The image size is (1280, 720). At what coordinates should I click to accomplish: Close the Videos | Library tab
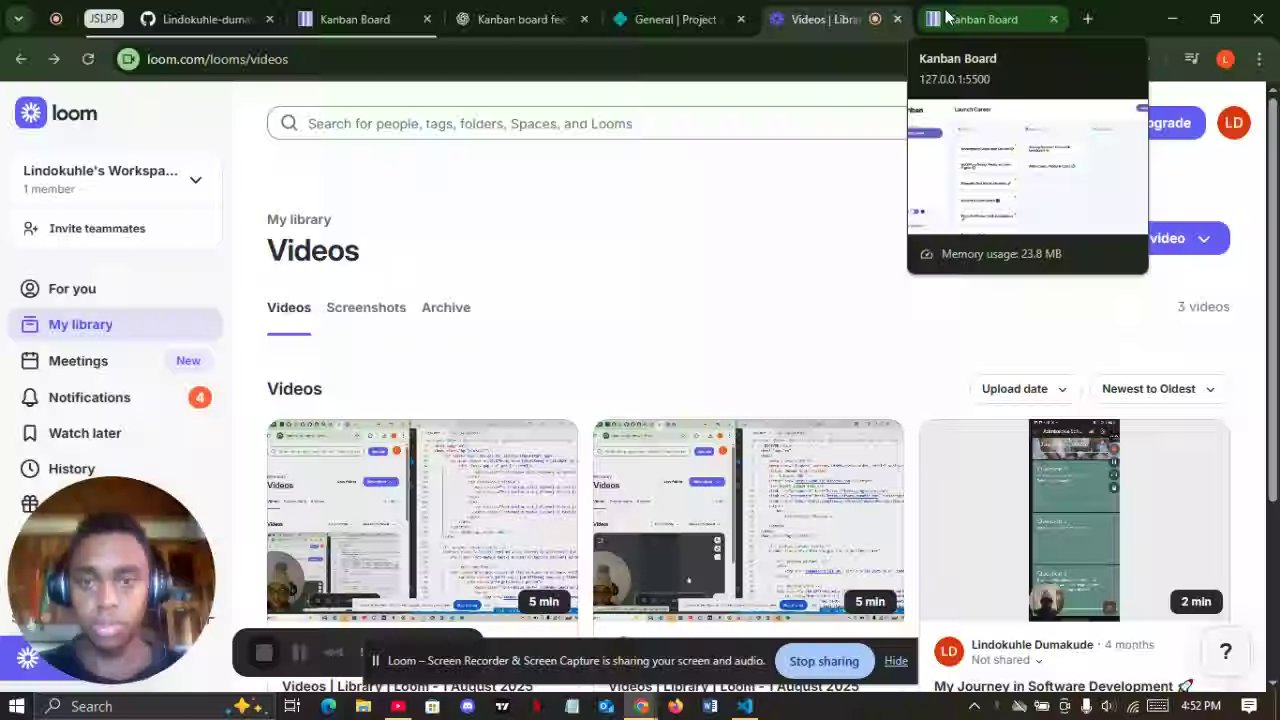pyautogui.click(x=897, y=19)
